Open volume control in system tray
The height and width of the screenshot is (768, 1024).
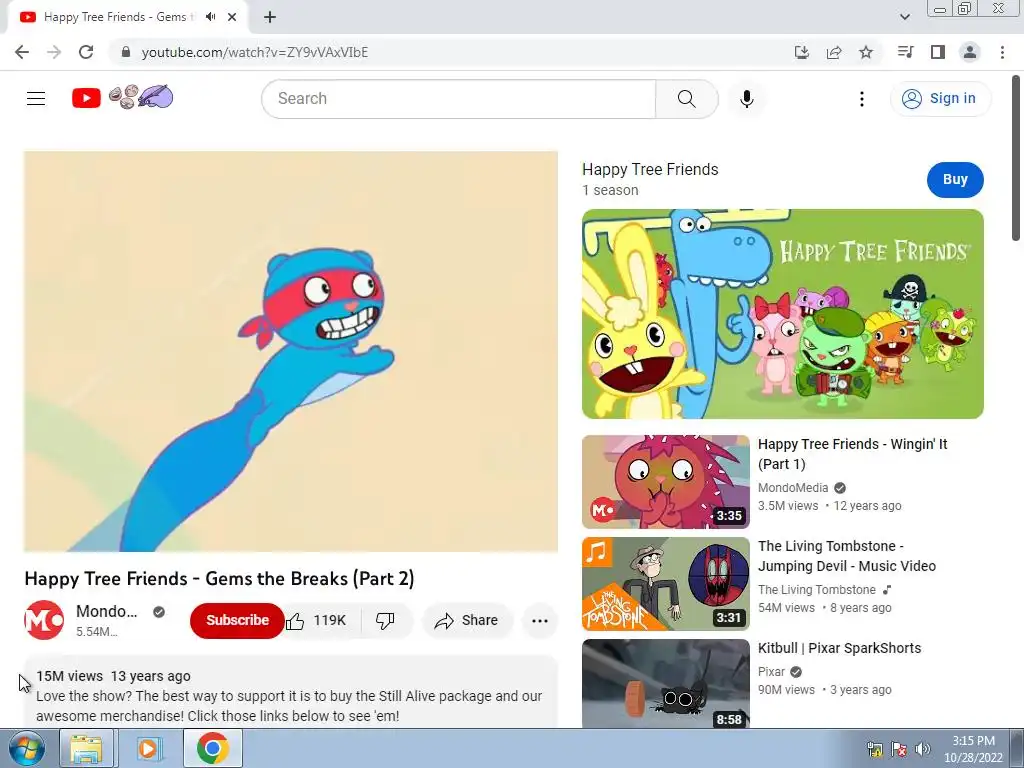click(923, 749)
